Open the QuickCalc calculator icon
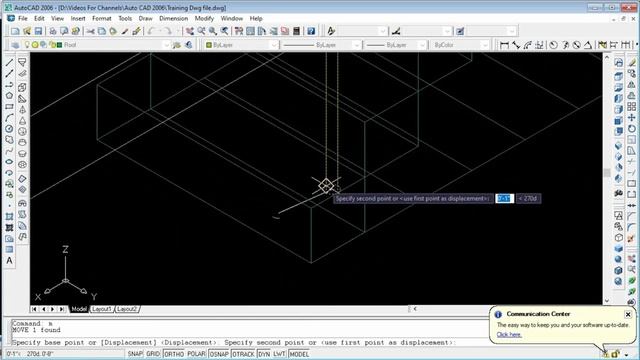 click(x=297, y=31)
